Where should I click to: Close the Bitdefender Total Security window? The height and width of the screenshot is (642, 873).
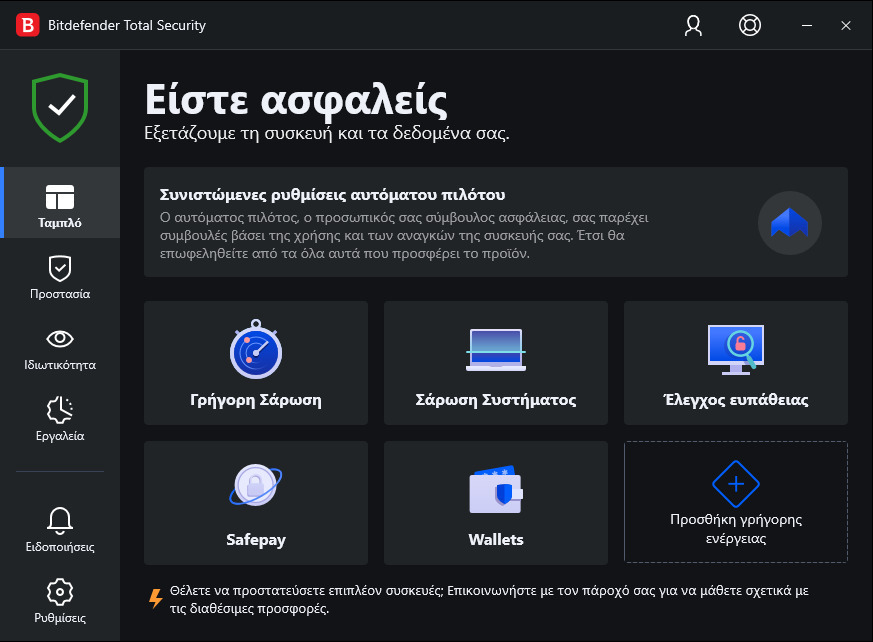click(x=846, y=26)
